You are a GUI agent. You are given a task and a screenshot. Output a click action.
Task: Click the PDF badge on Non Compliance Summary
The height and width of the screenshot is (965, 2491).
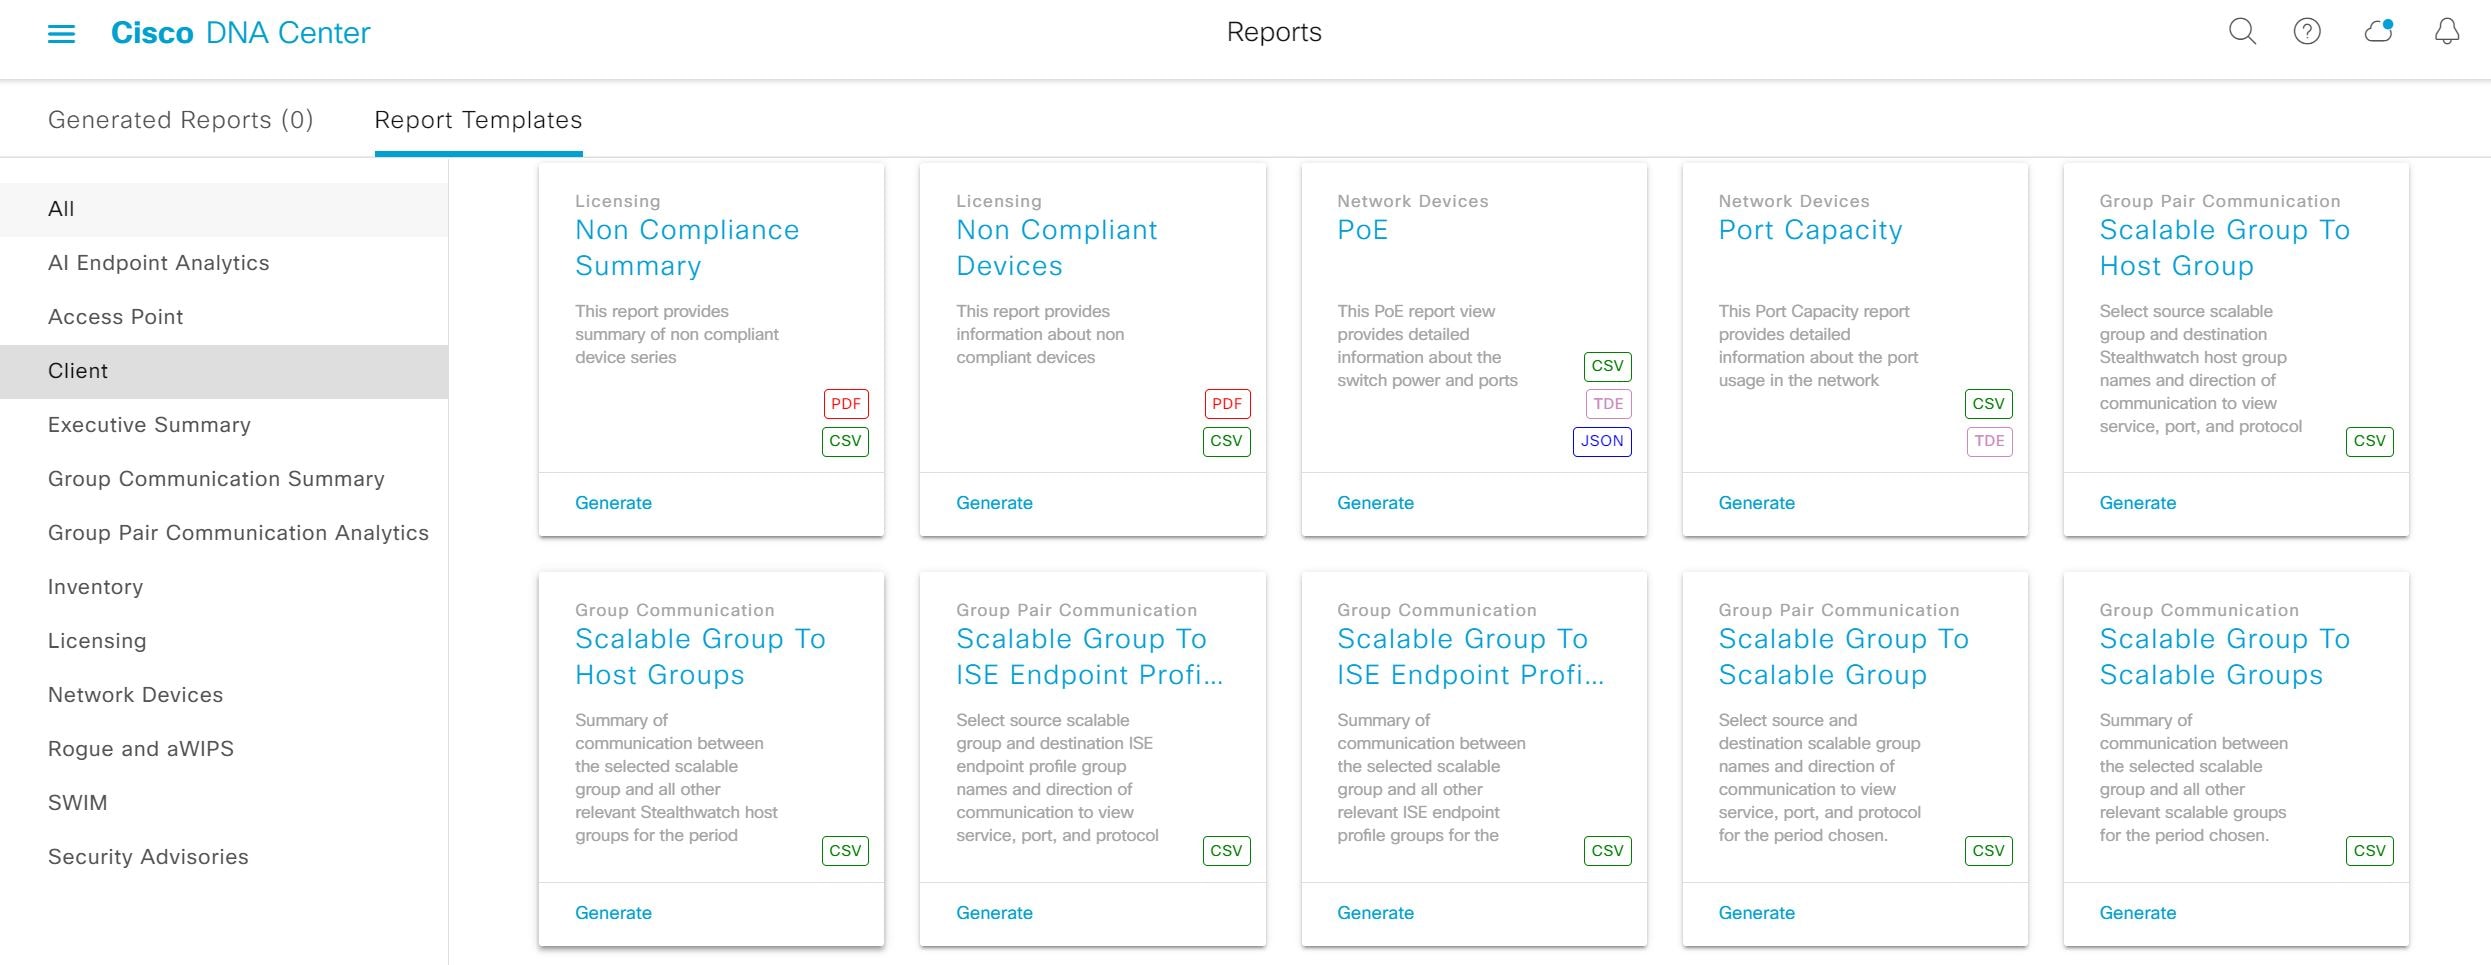point(845,404)
